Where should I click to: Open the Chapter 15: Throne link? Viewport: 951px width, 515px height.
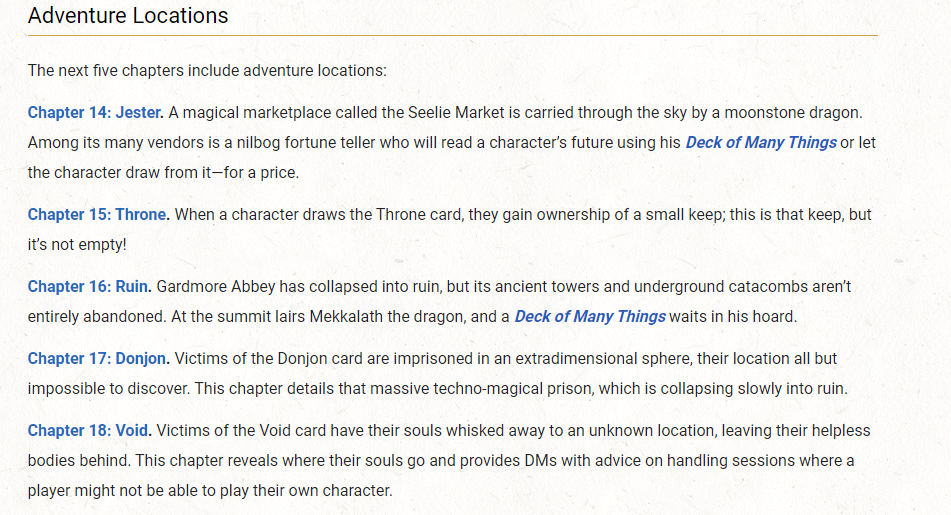click(98, 214)
